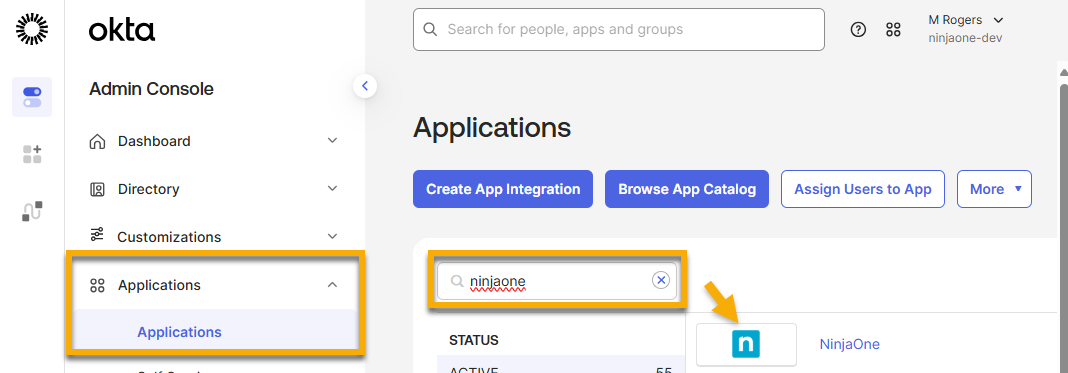The height and width of the screenshot is (373, 1068).
Task: Collapse the sidebar with the left chevron button
Action: [x=365, y=86]
